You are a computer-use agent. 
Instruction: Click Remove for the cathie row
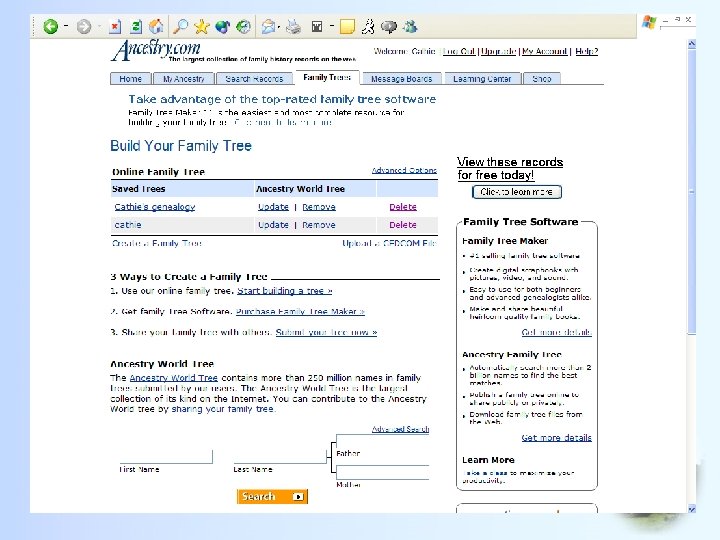tap(319, 225)
